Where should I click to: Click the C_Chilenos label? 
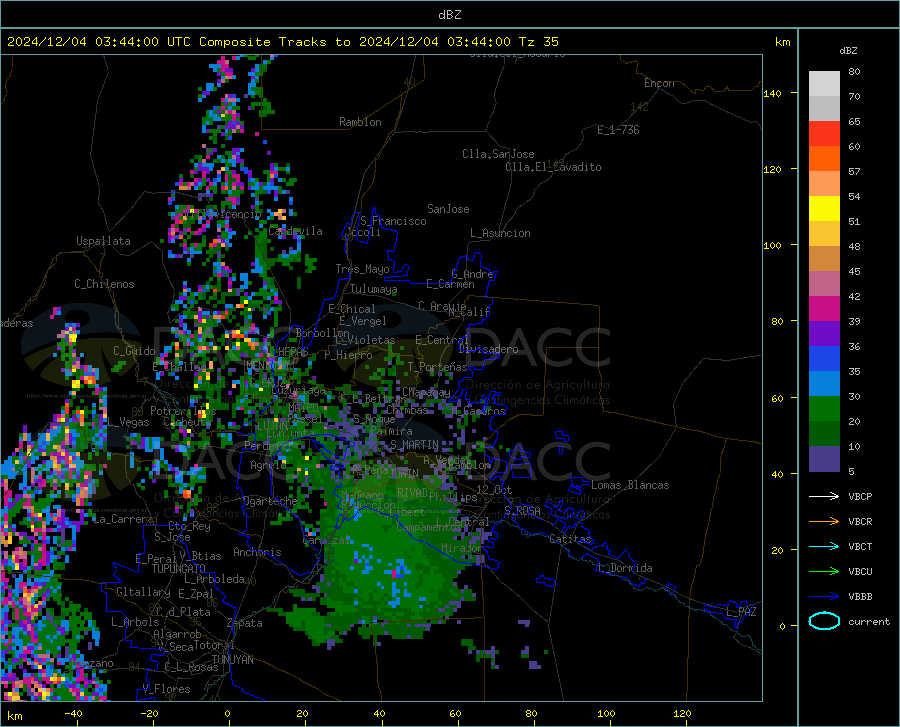click(x=104, y=284)
